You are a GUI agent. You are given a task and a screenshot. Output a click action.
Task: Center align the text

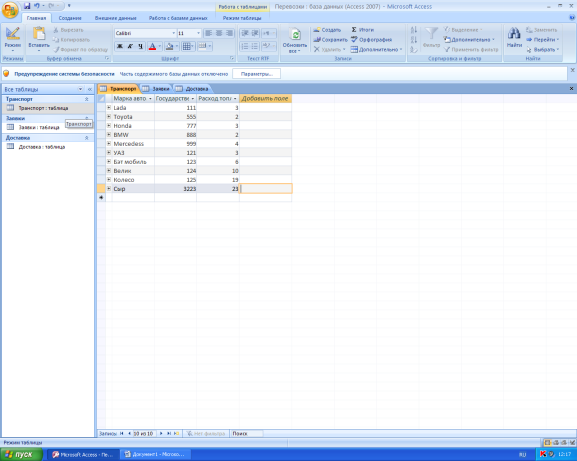point(219,33)
